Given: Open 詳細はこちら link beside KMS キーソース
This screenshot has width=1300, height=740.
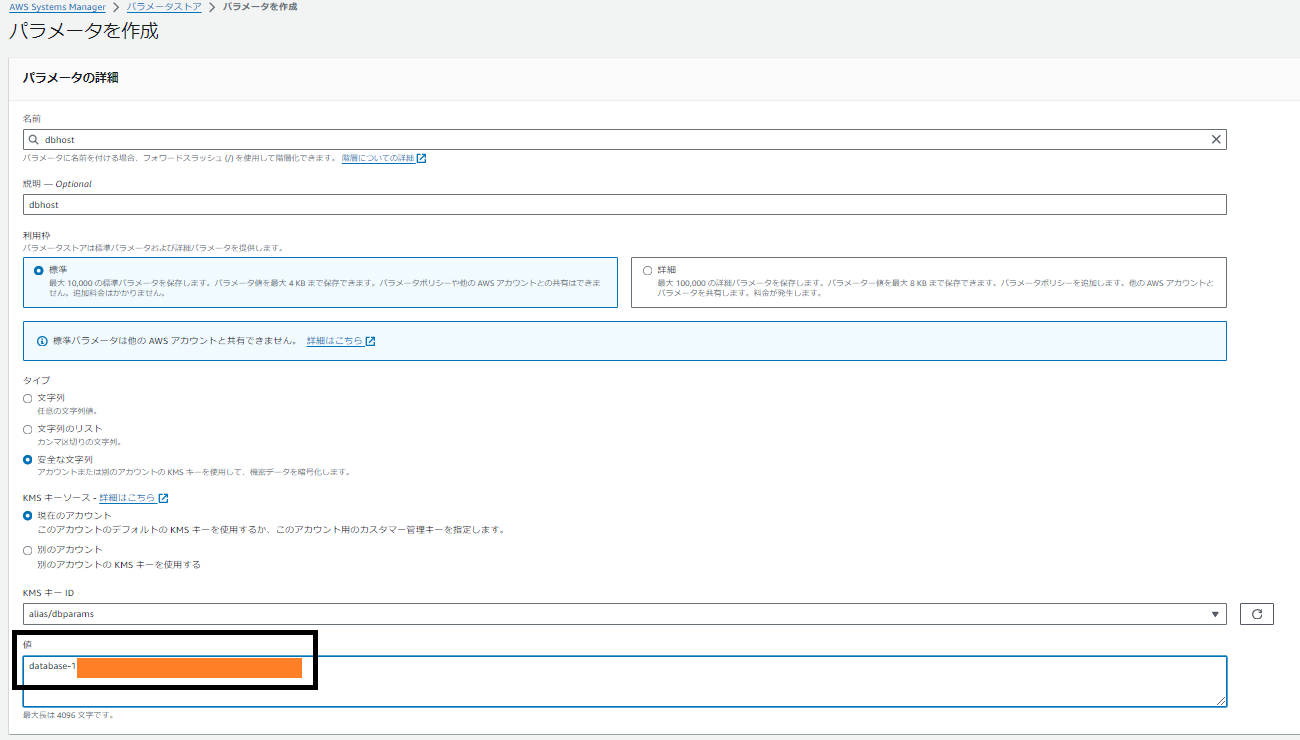Looking at the screenshot, I should [127, 498].
